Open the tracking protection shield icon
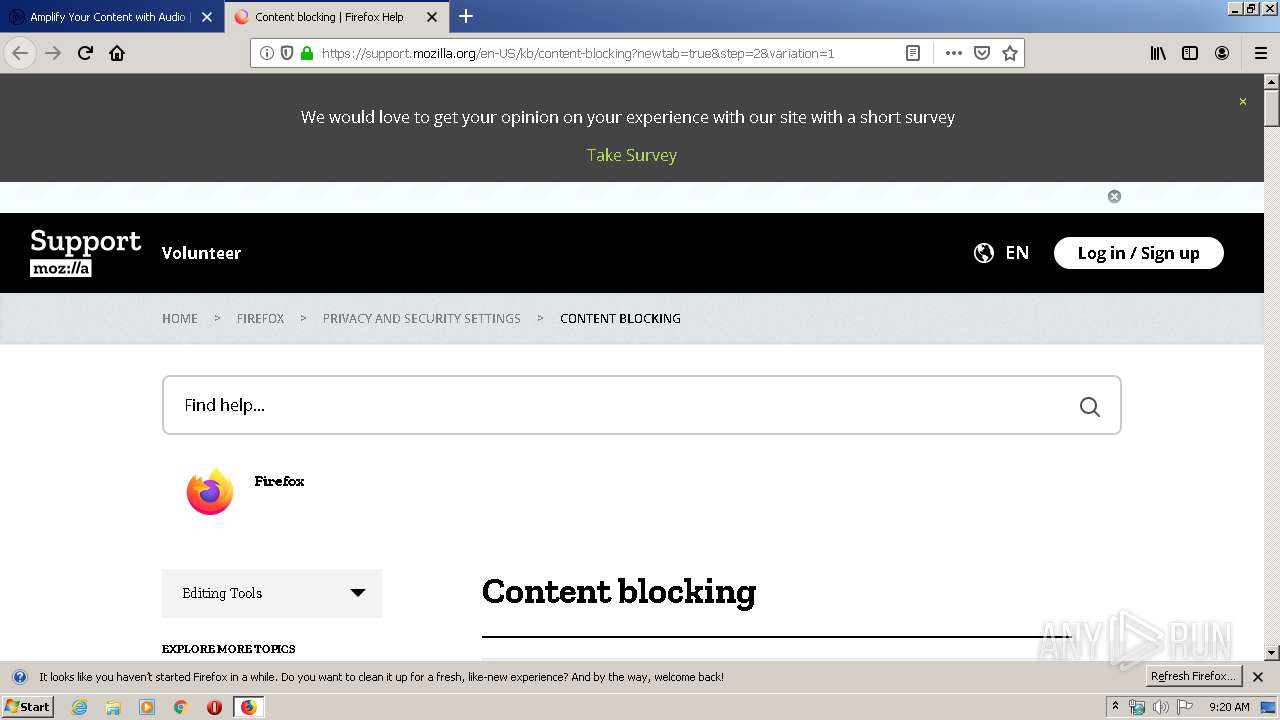This screenshot has height=720, width=1280. click(287, 53)
